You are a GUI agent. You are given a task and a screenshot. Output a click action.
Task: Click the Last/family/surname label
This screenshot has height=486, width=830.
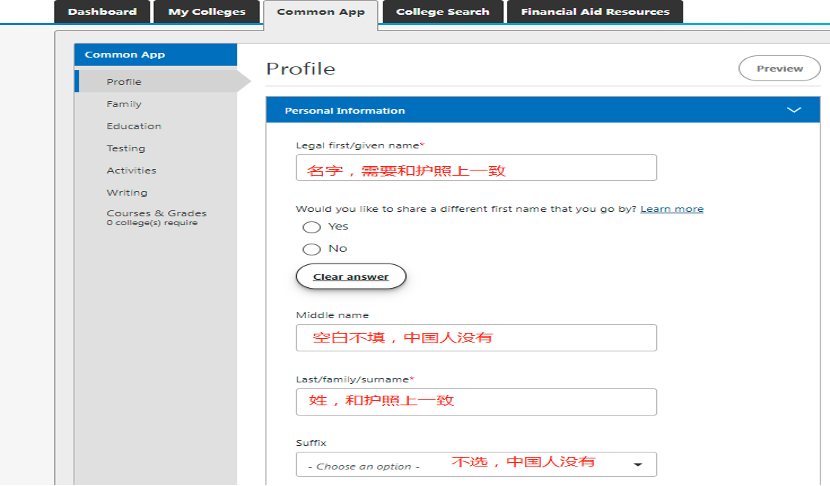point(355,380)
